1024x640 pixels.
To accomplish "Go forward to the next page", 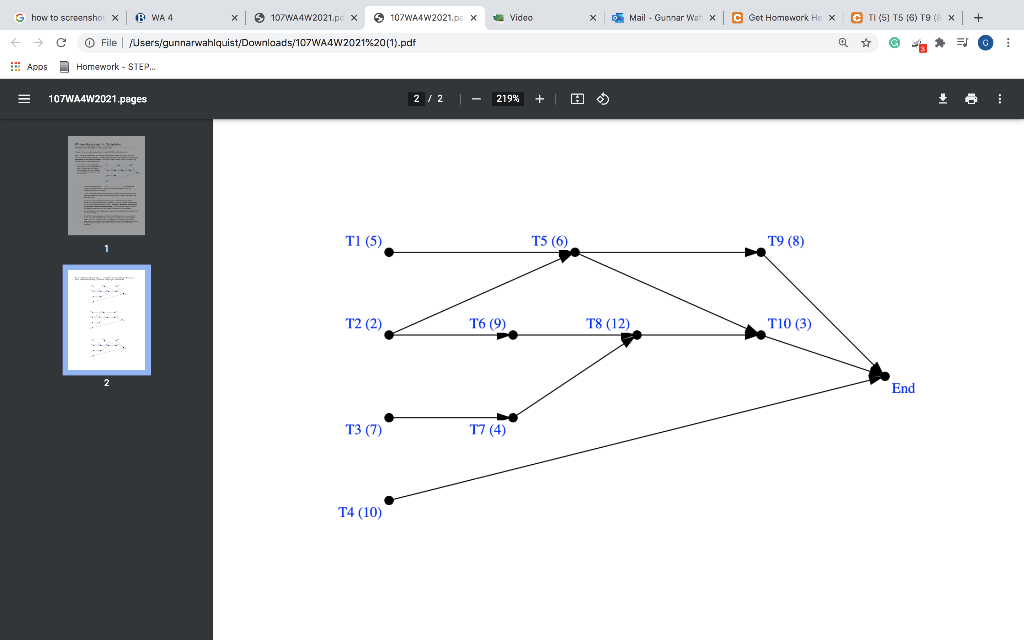I will coord(39,42).
